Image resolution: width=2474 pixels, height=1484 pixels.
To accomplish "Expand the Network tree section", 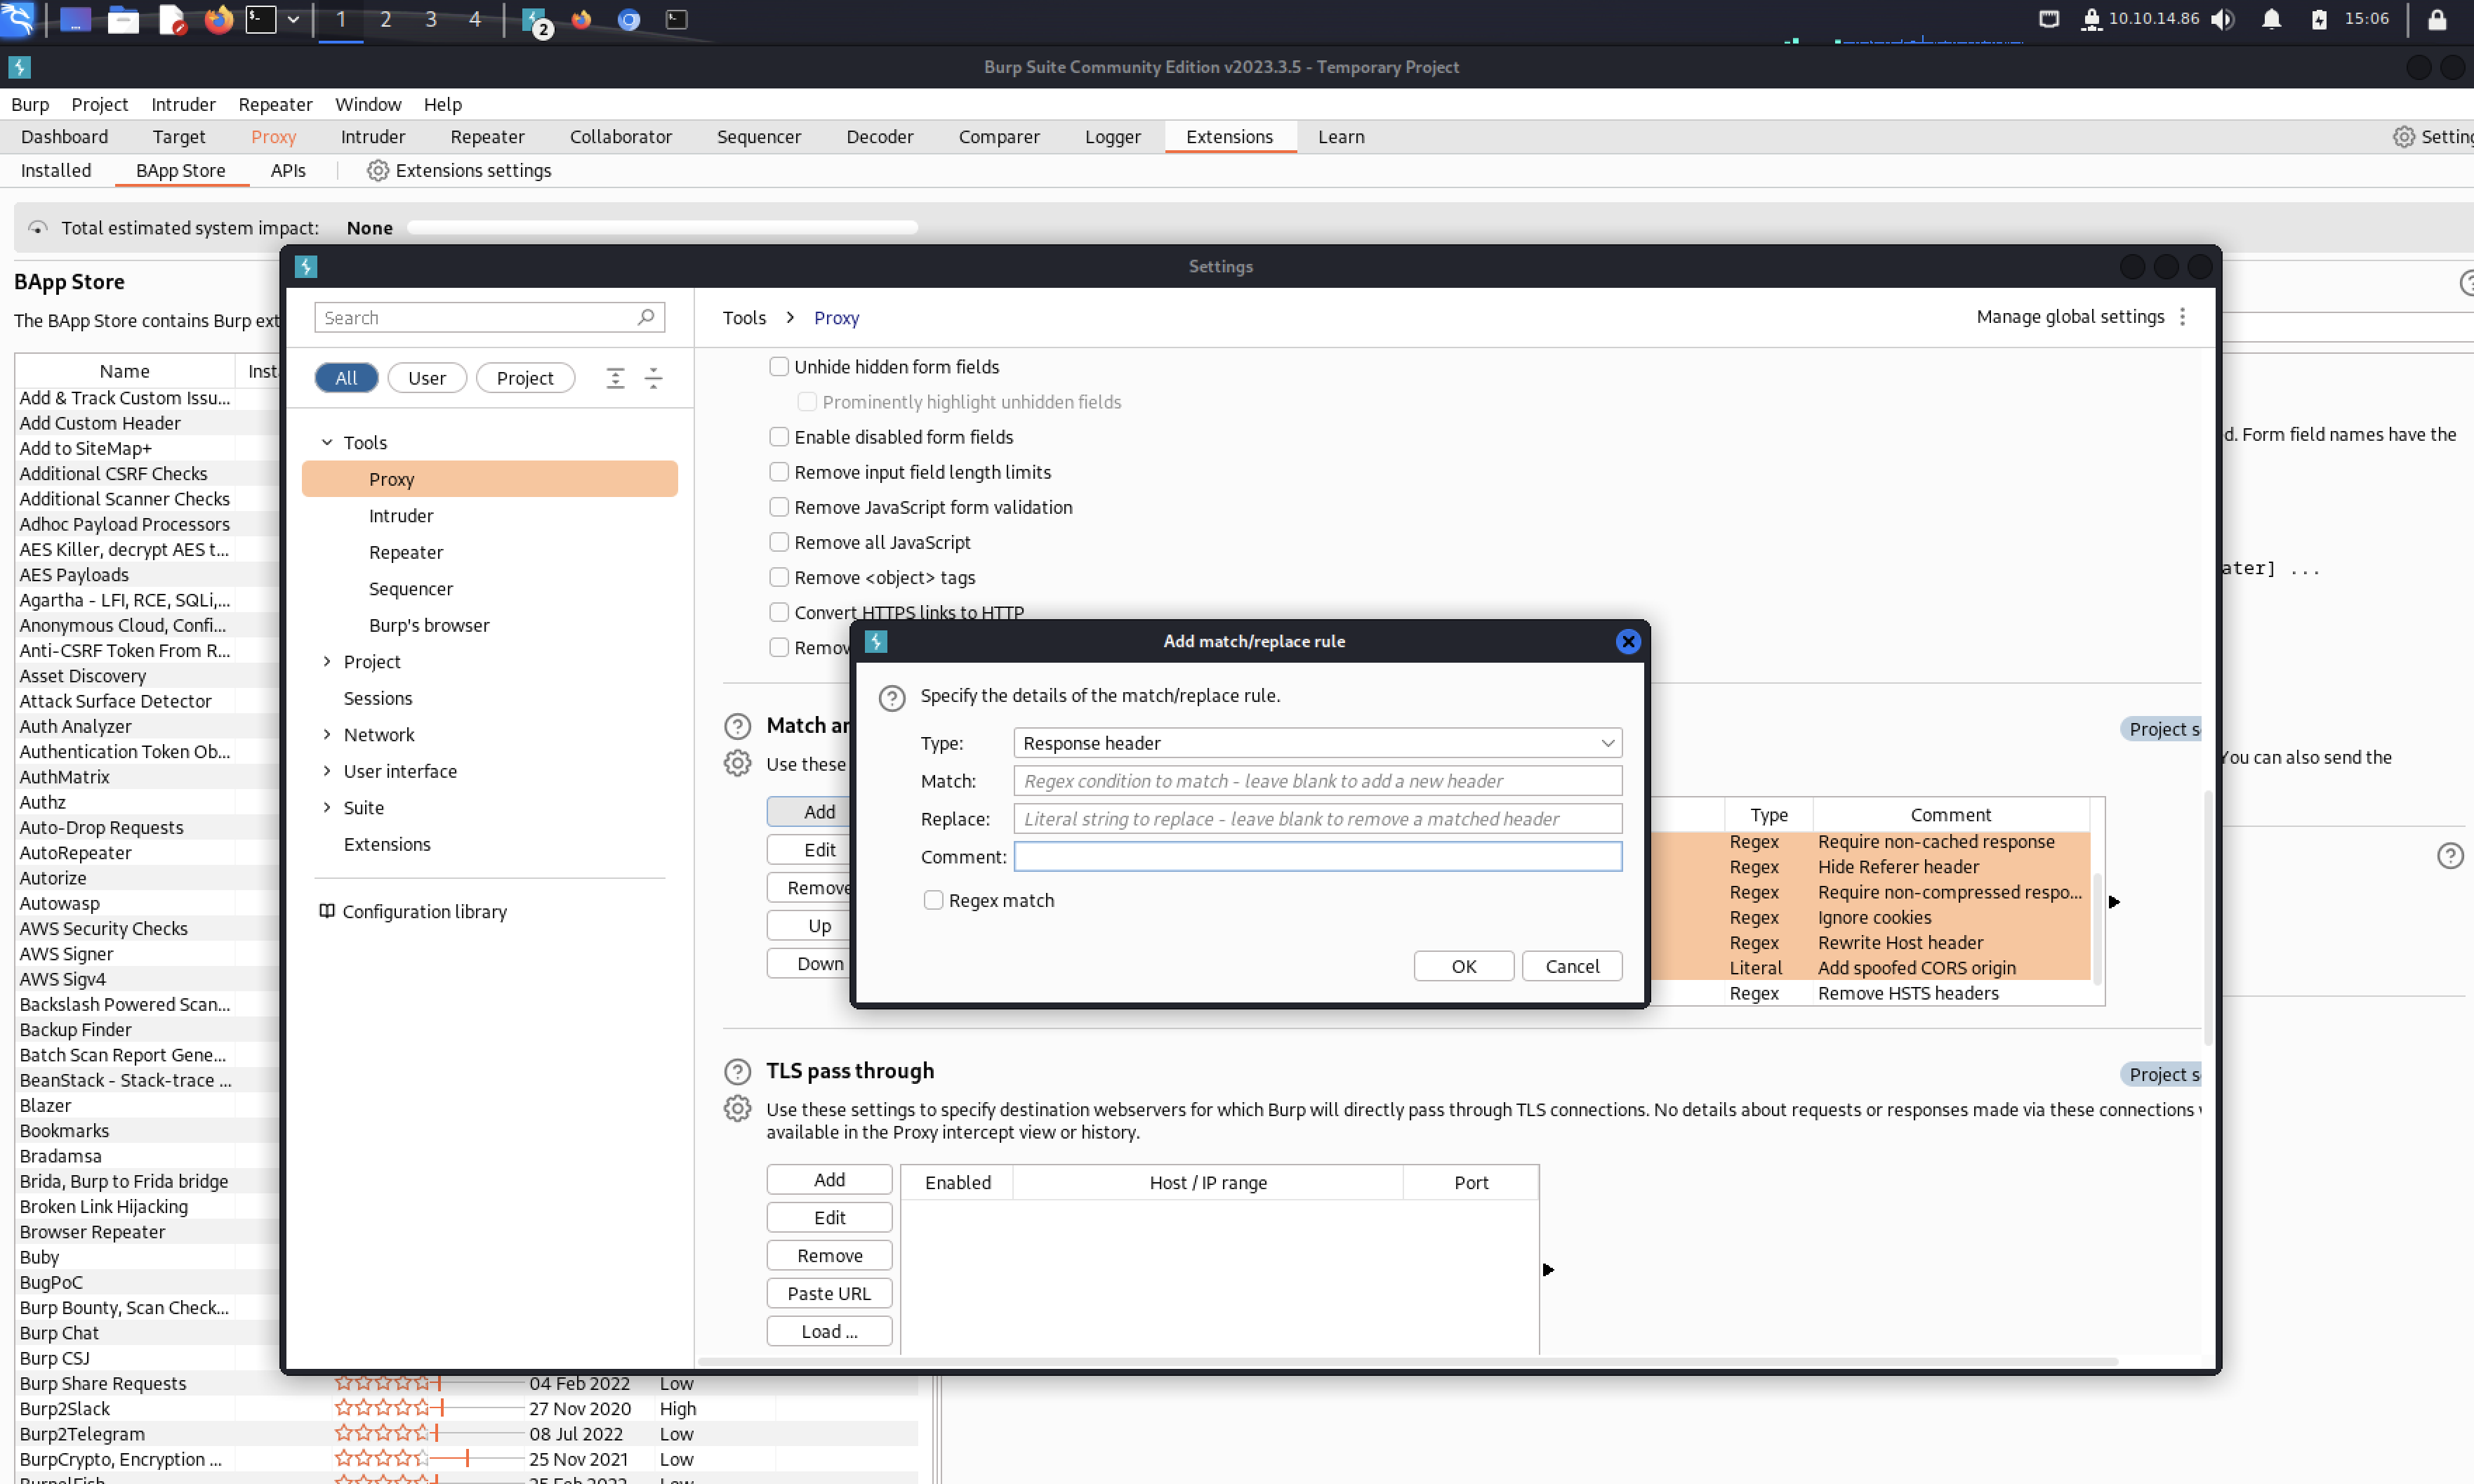I will (x=327, y=734).
